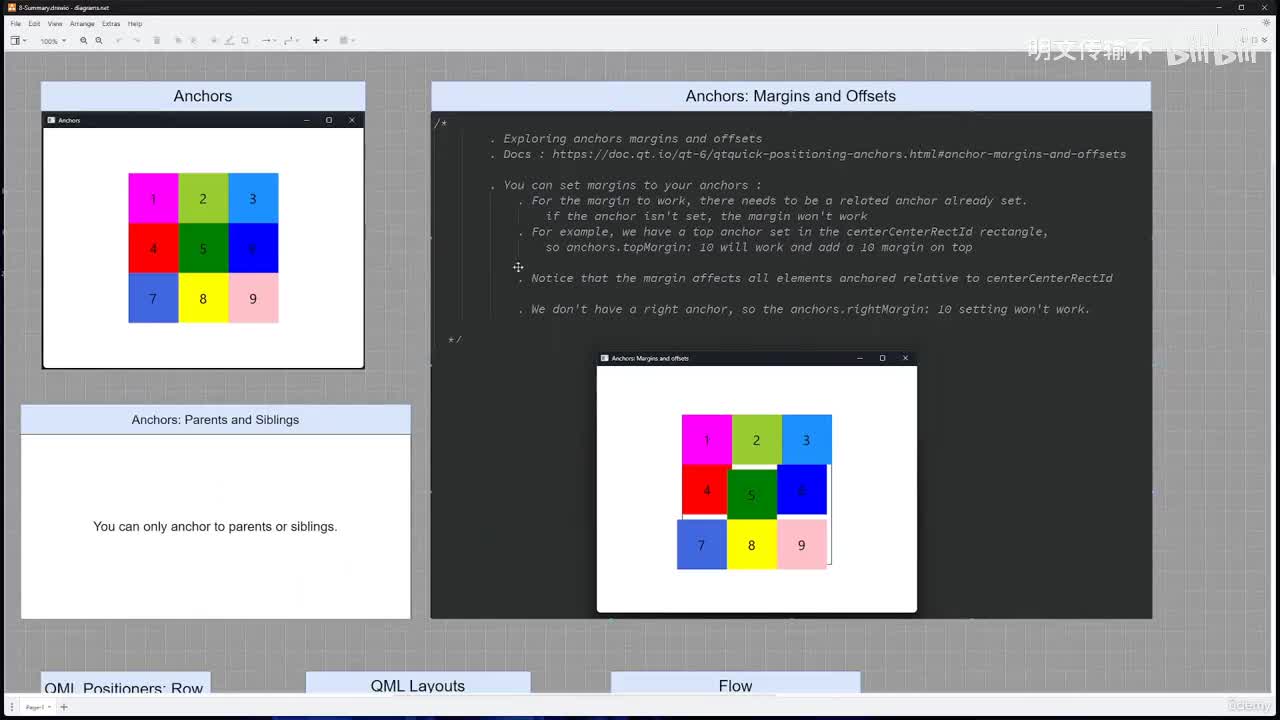Click the 'You can set margins to your anchors' line
The width and height of the screenshot is (1280, 720).
tap(626, 185)
